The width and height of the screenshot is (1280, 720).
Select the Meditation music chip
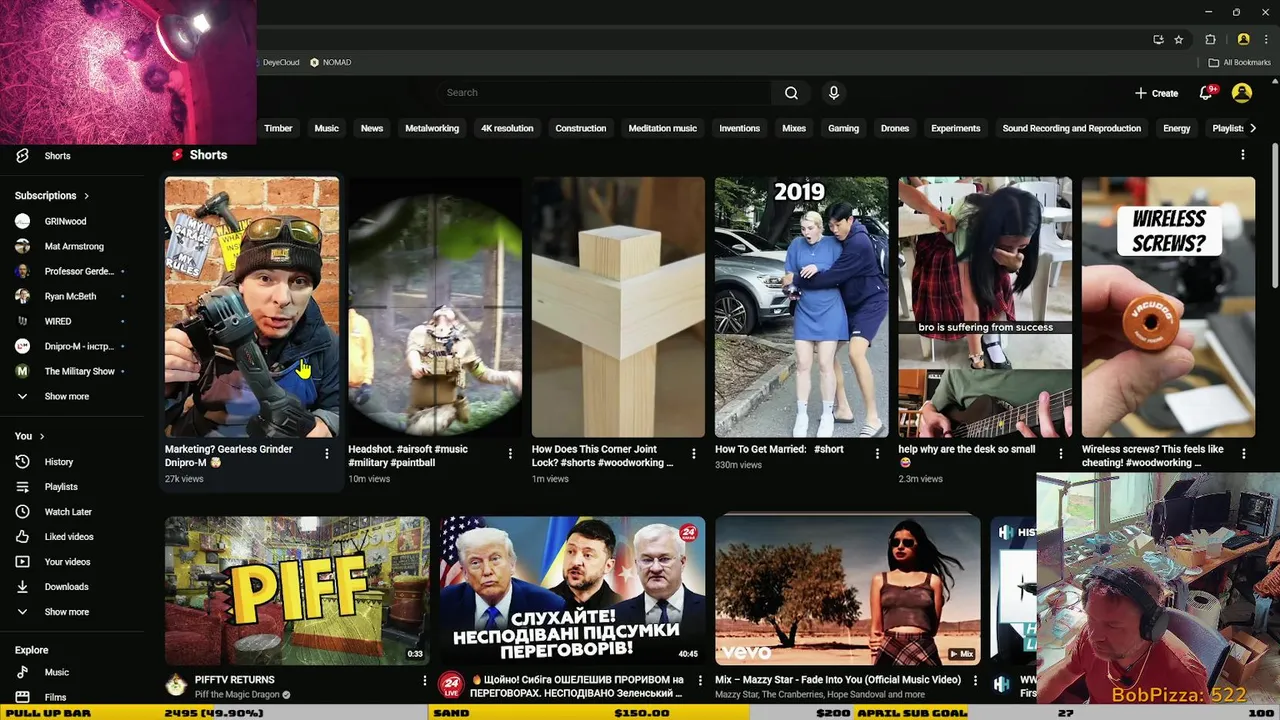point(663,128)
